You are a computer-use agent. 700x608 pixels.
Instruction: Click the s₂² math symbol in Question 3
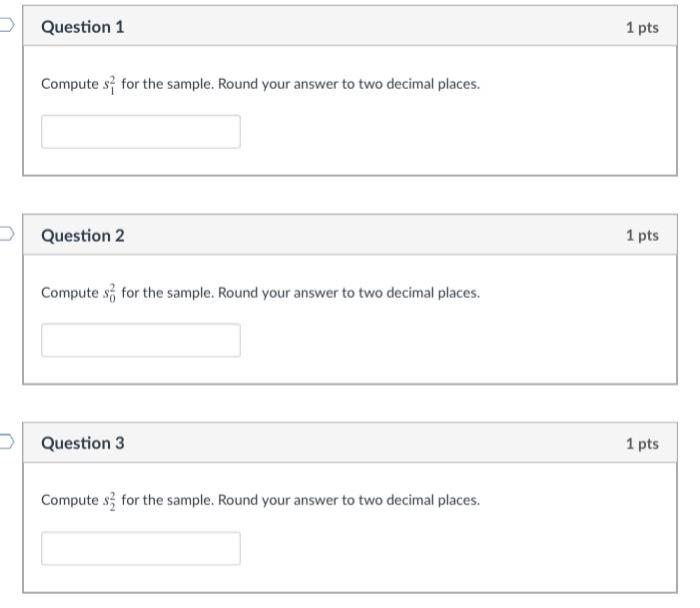point(110,499)
